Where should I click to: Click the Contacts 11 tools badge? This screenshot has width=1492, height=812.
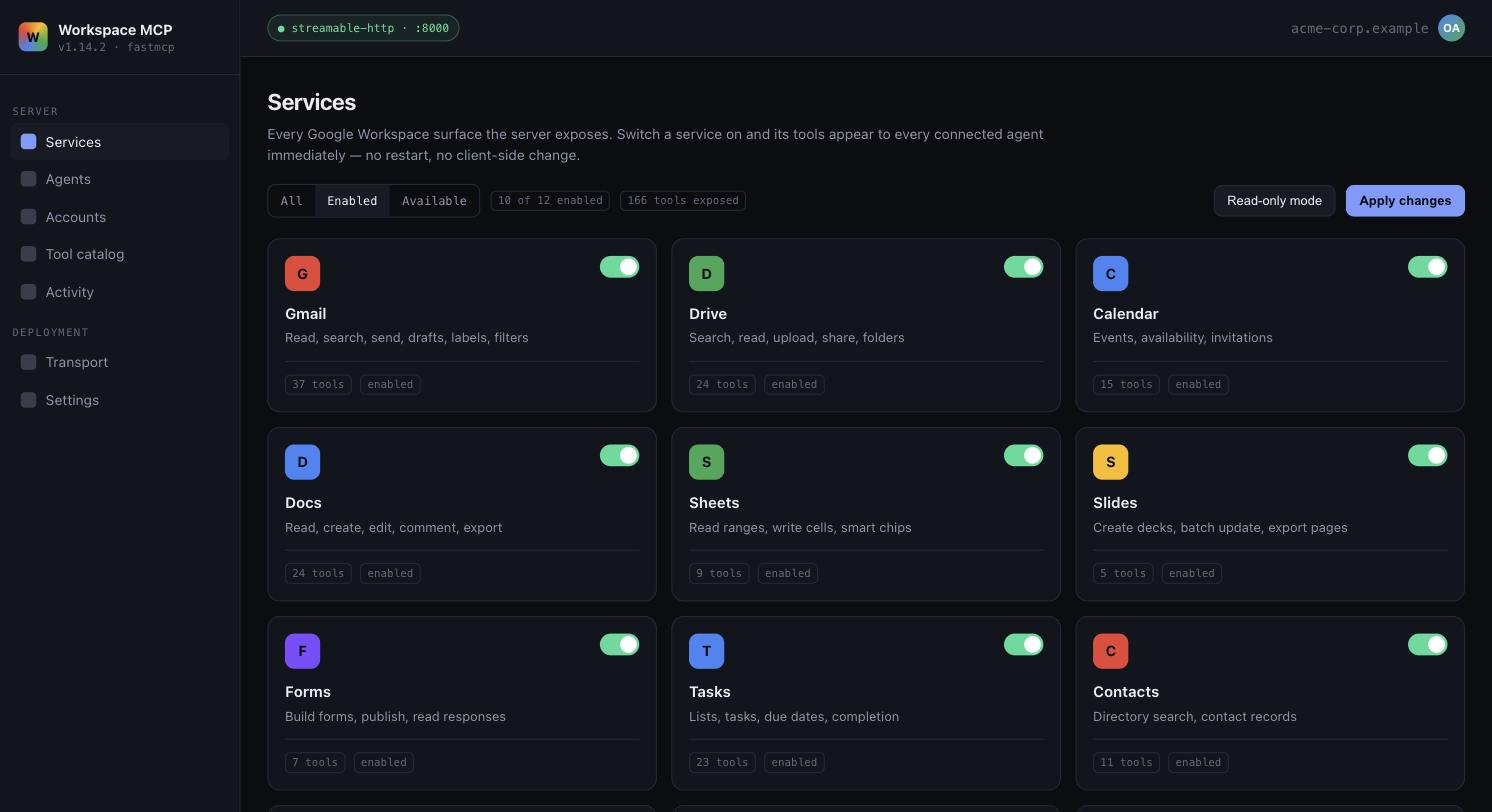1126,762
